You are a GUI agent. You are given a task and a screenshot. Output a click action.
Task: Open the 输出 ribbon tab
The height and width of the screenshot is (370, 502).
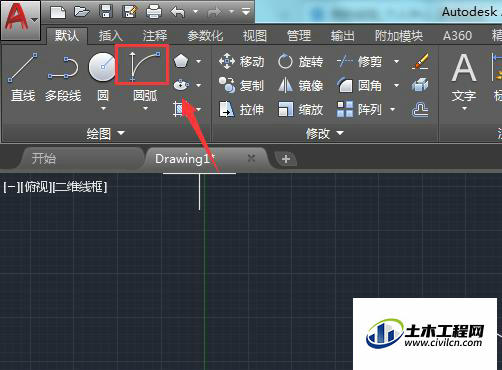(x=343, y=36)
